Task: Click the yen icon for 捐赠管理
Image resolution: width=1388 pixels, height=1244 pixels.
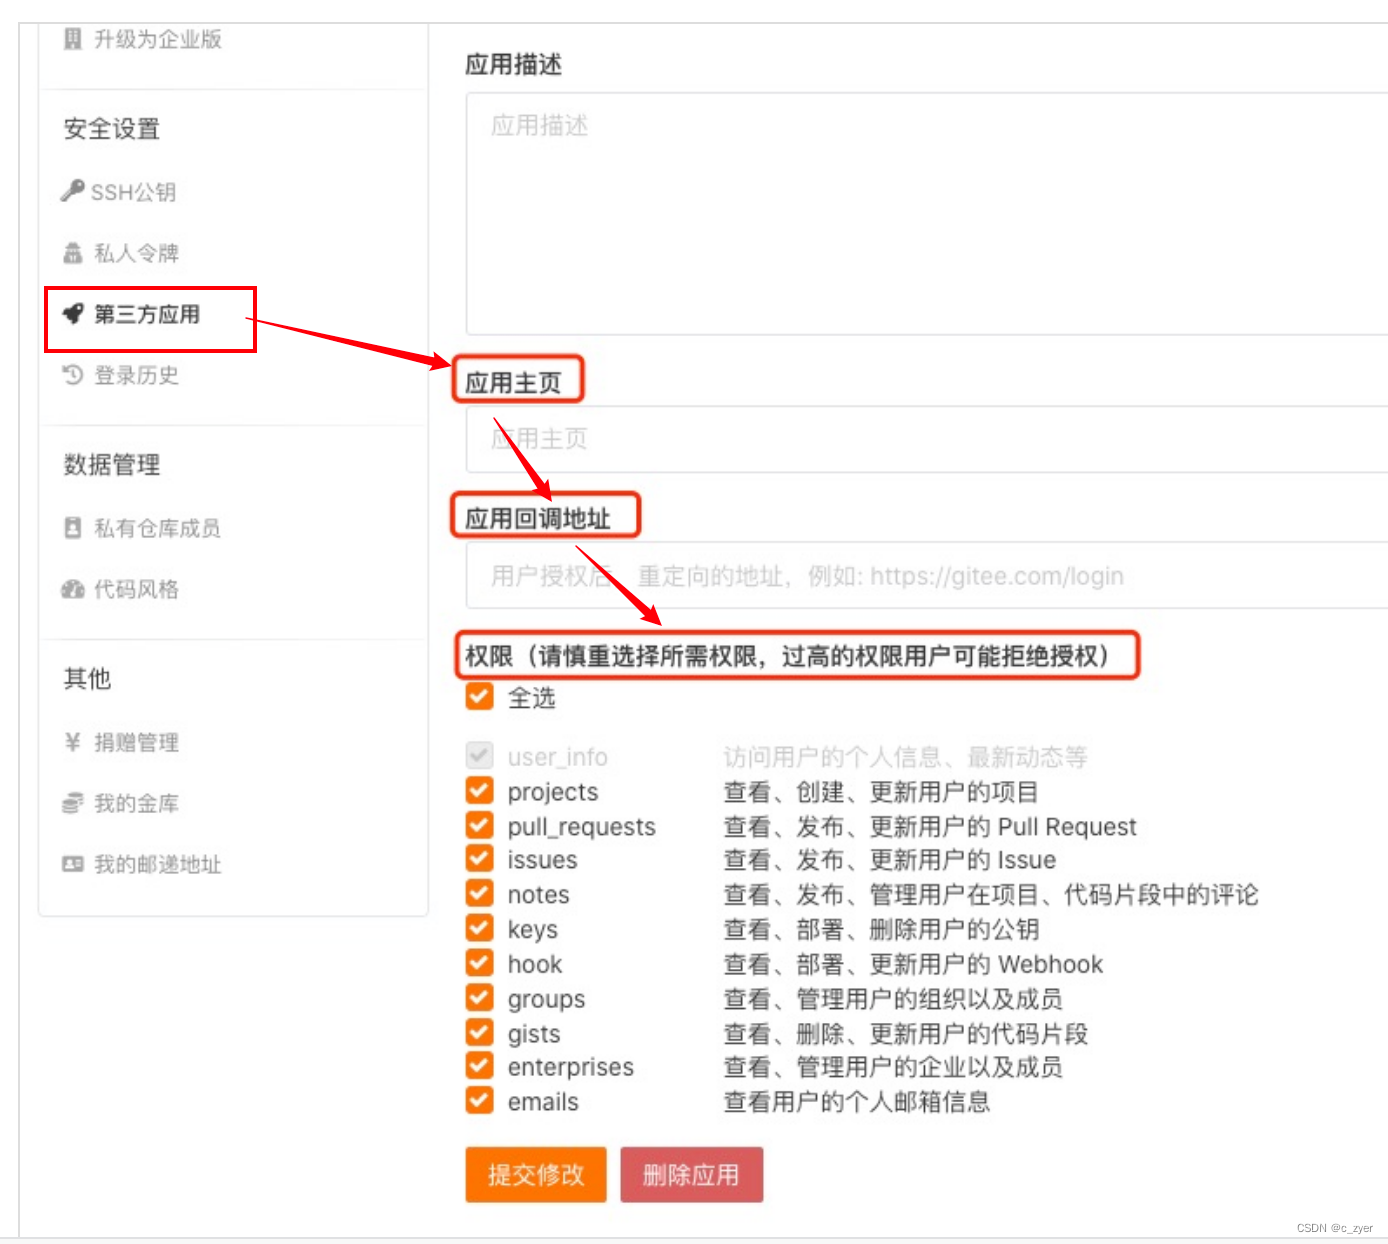Action: 72,742
